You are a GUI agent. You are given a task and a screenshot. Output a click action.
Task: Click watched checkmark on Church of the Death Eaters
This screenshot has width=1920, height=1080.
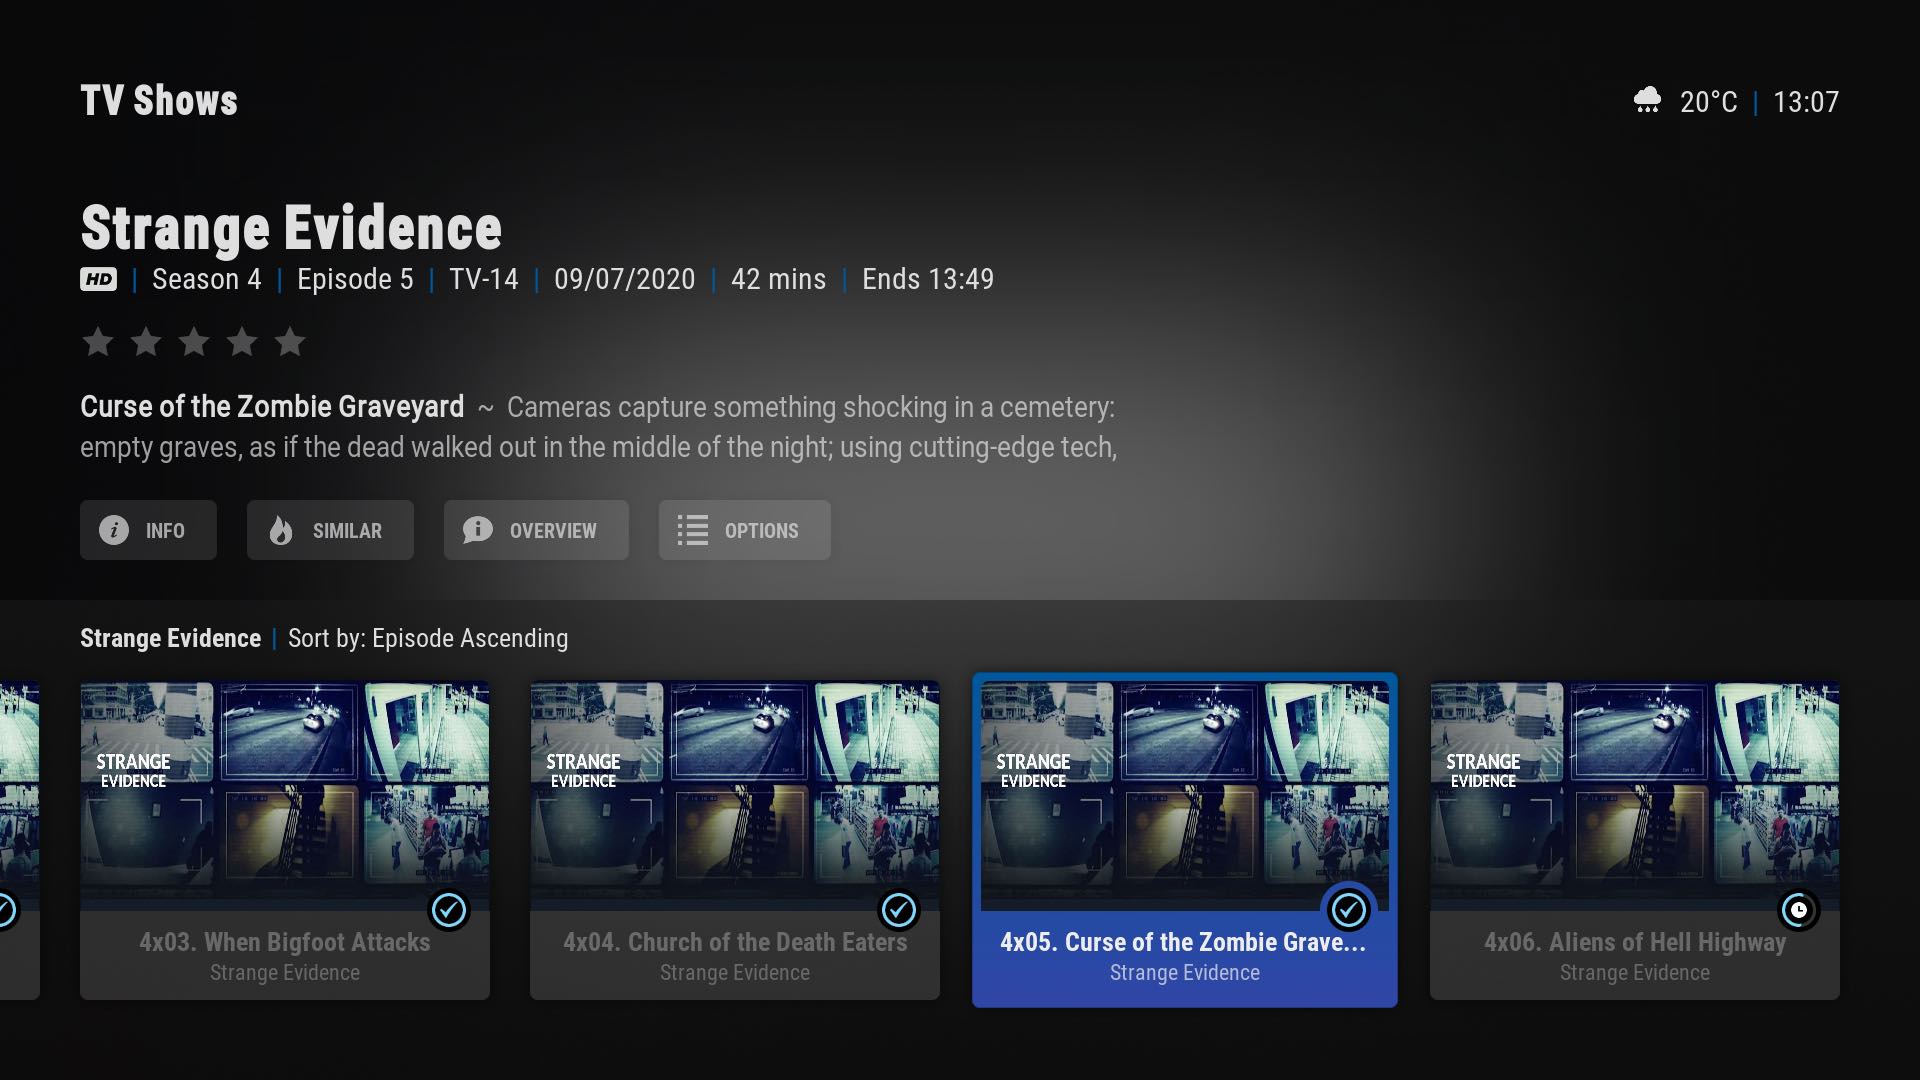[x=899, y=910]
